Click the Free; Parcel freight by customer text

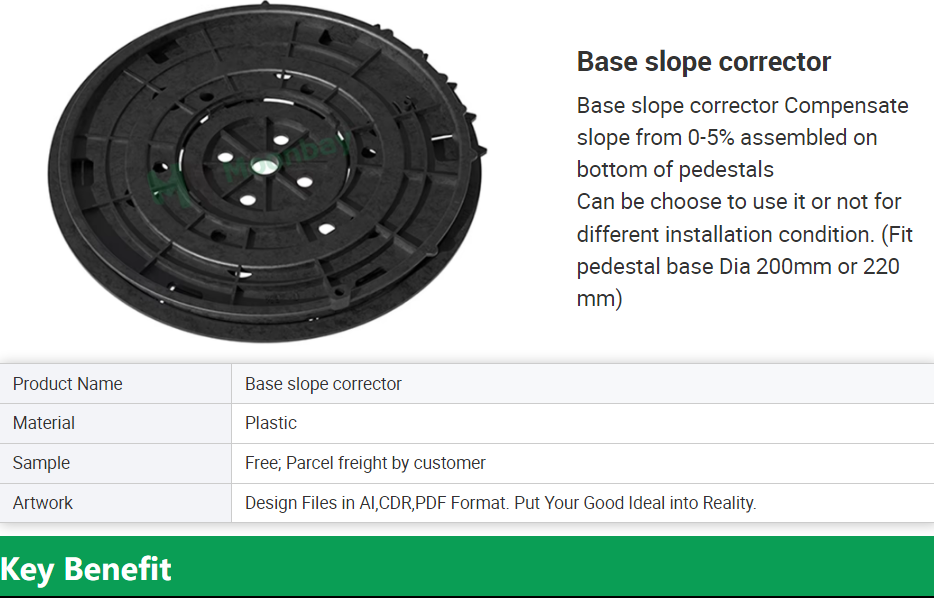[365, 463]
